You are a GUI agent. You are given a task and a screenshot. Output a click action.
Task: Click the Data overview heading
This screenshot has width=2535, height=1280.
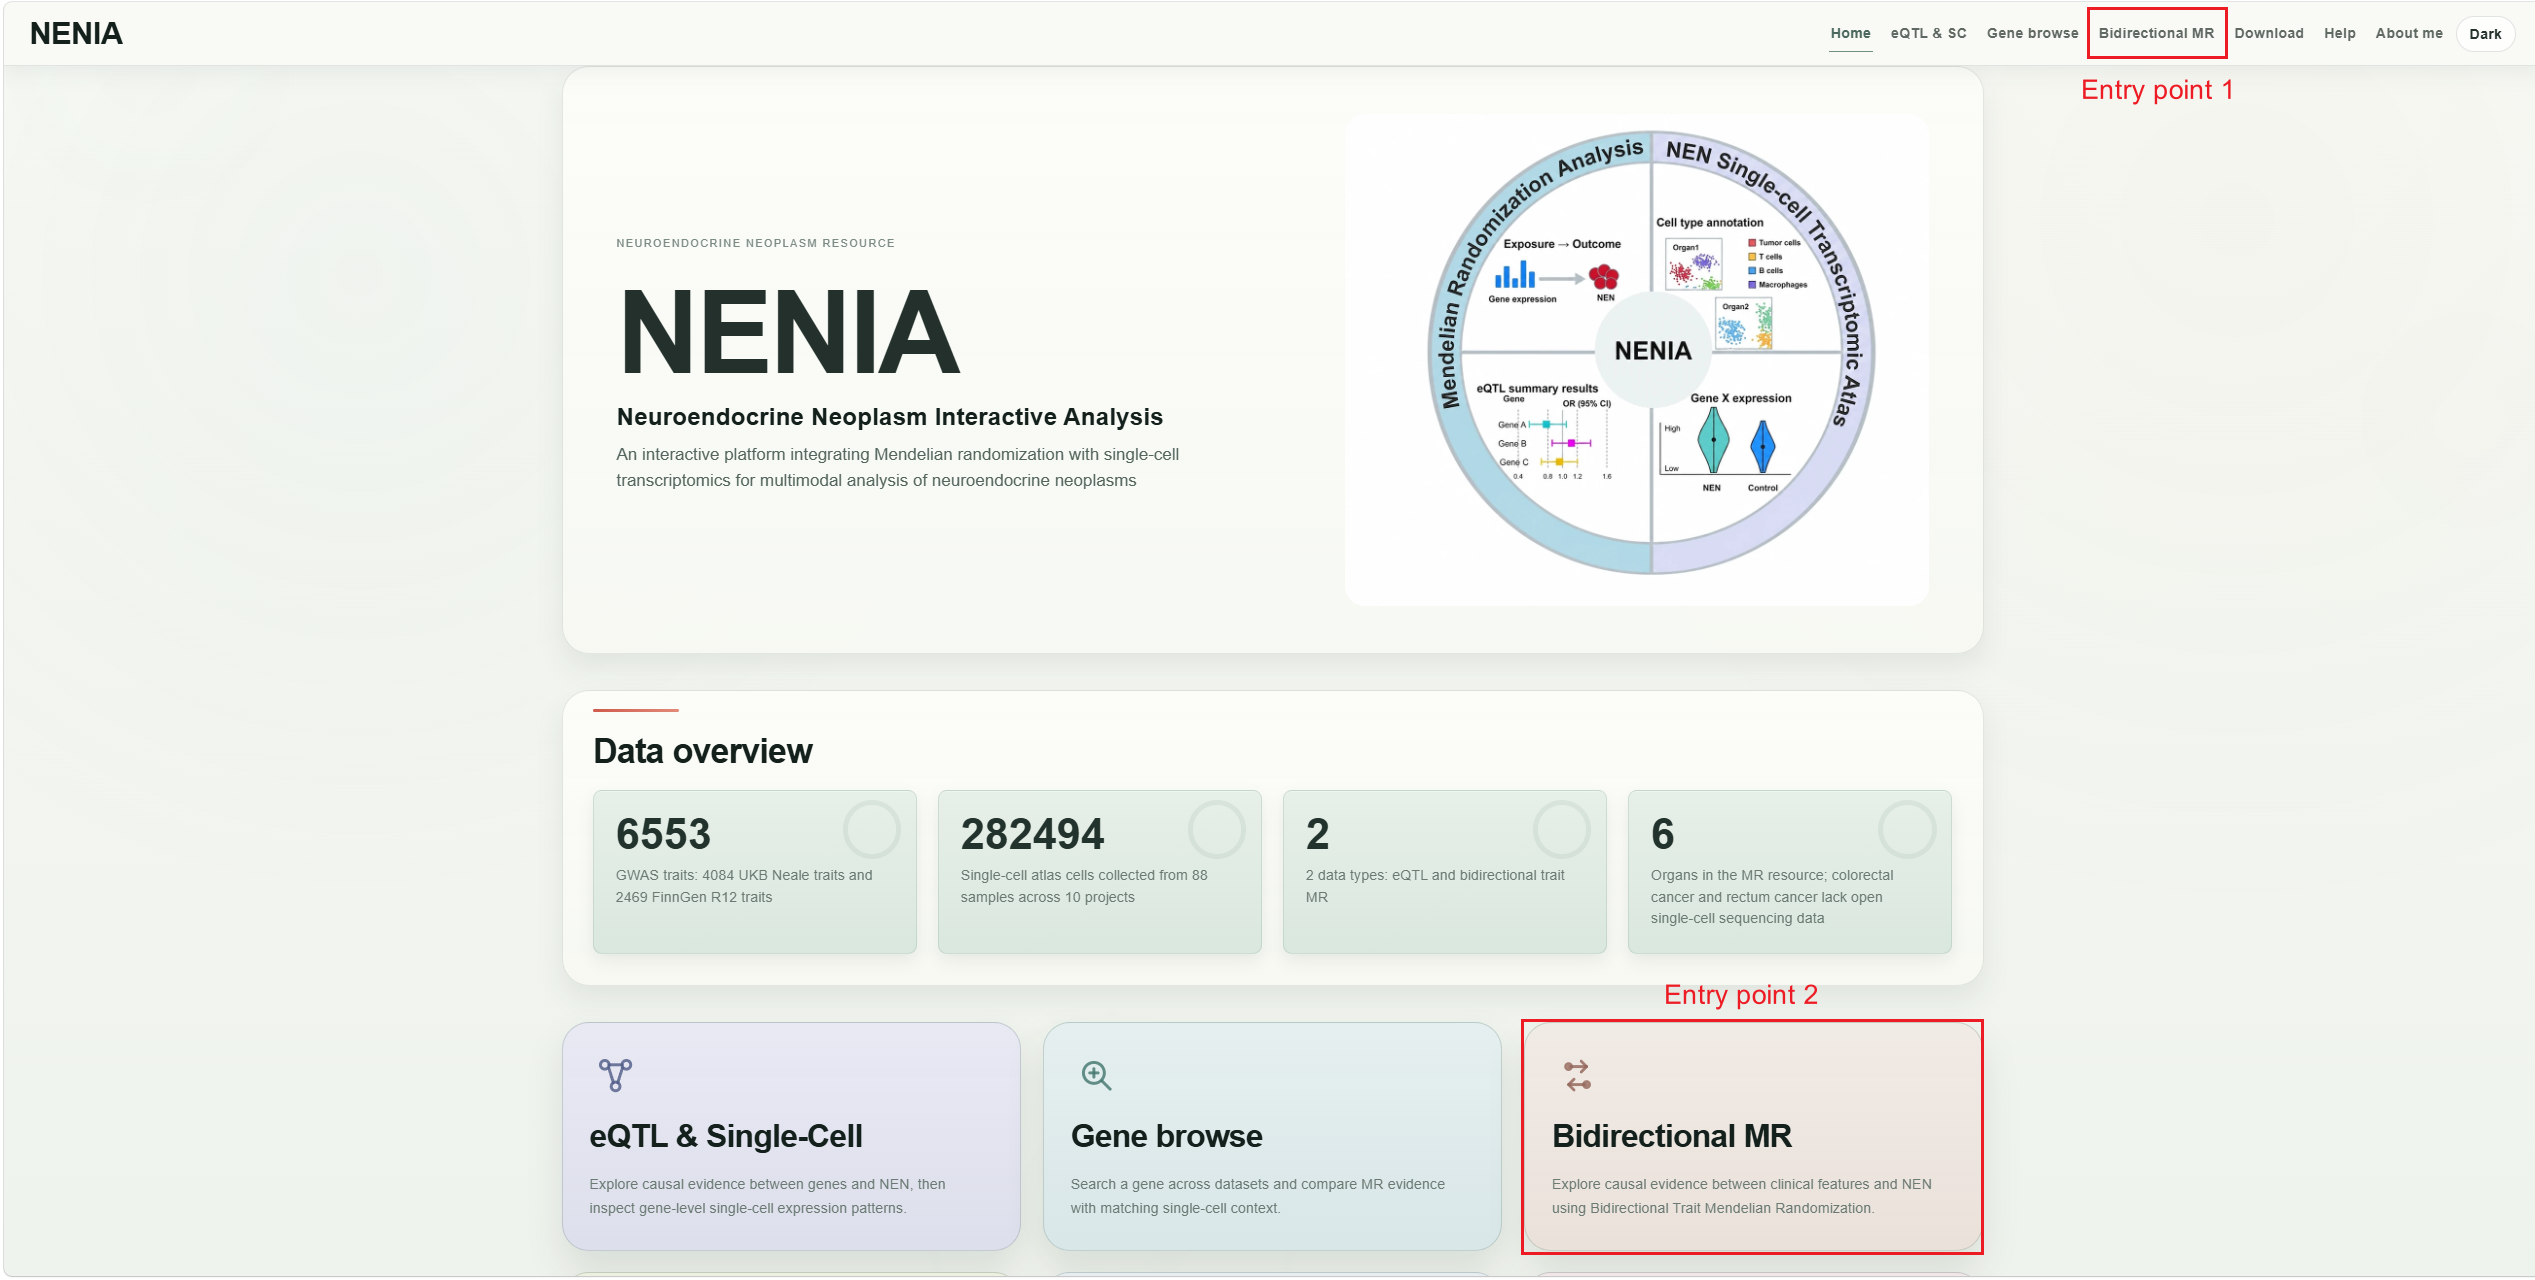703,751
